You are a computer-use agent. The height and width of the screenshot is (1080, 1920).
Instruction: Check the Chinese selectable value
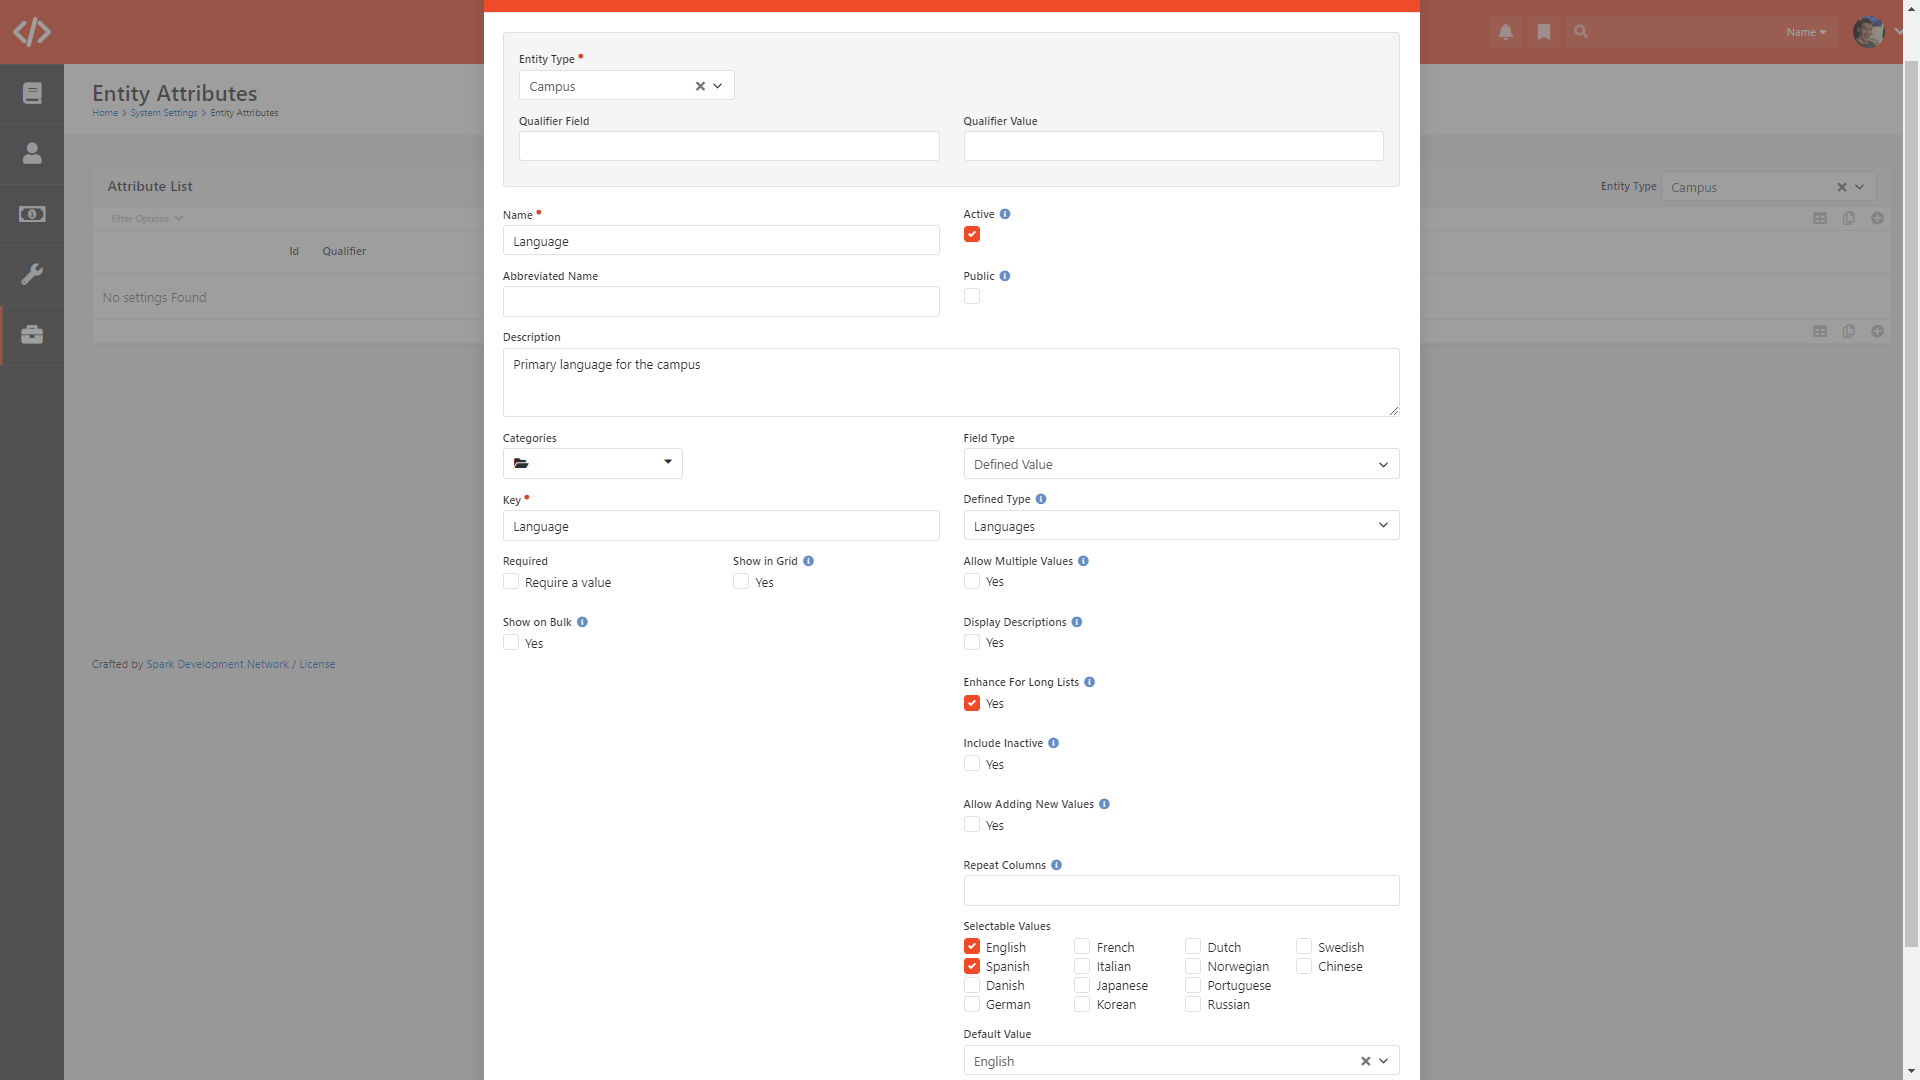1304,966
